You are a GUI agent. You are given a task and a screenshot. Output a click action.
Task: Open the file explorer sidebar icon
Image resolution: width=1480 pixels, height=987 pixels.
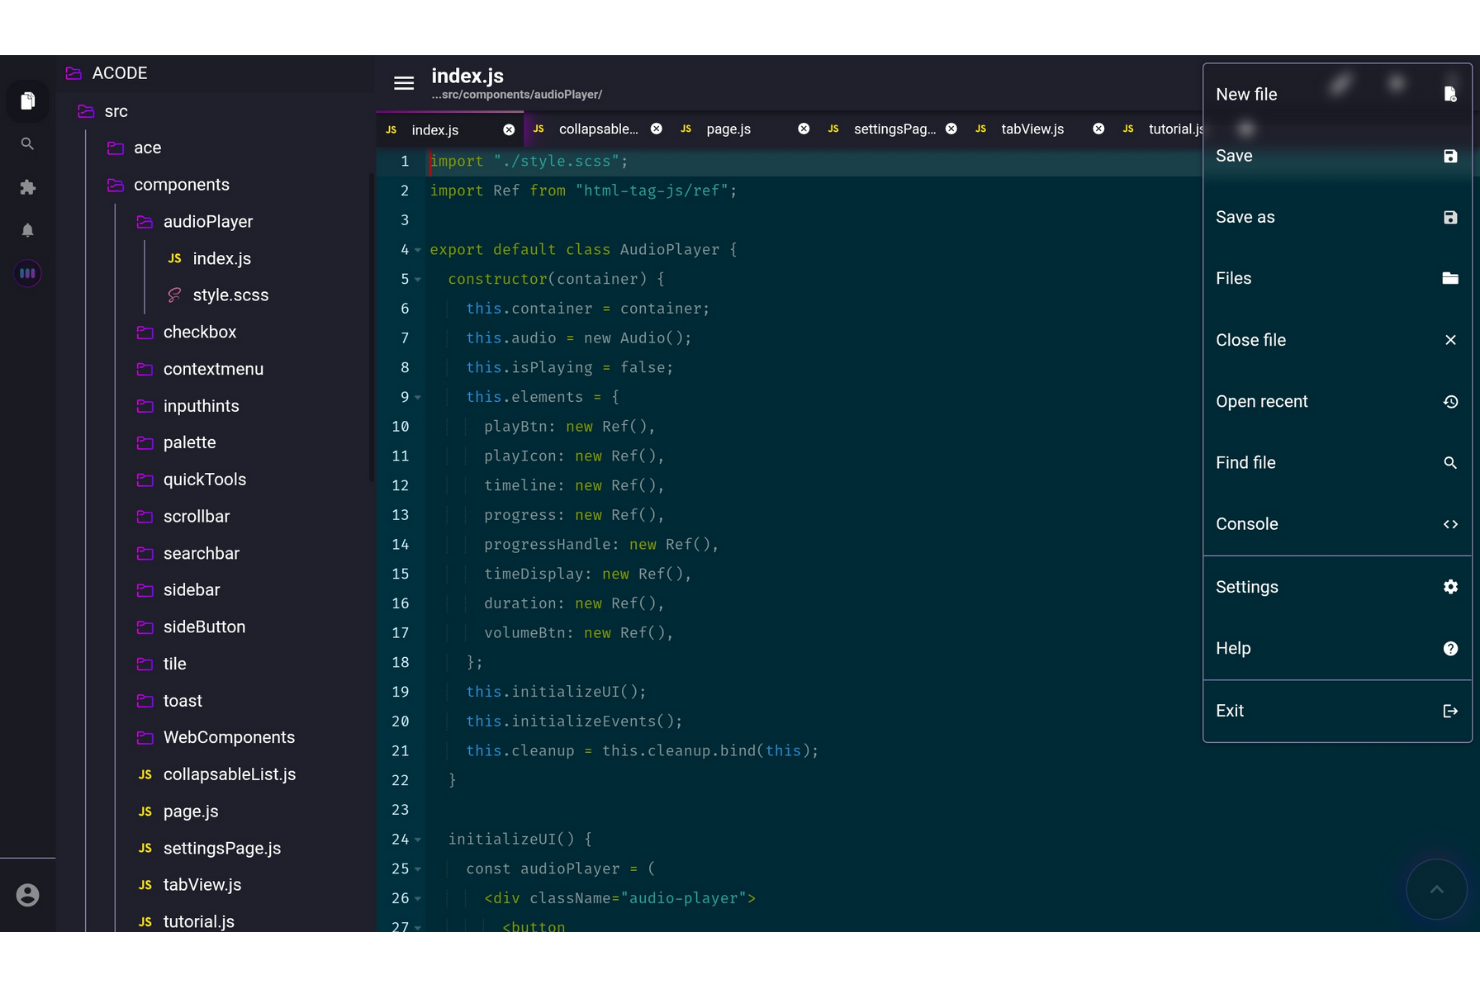(27, 100)
